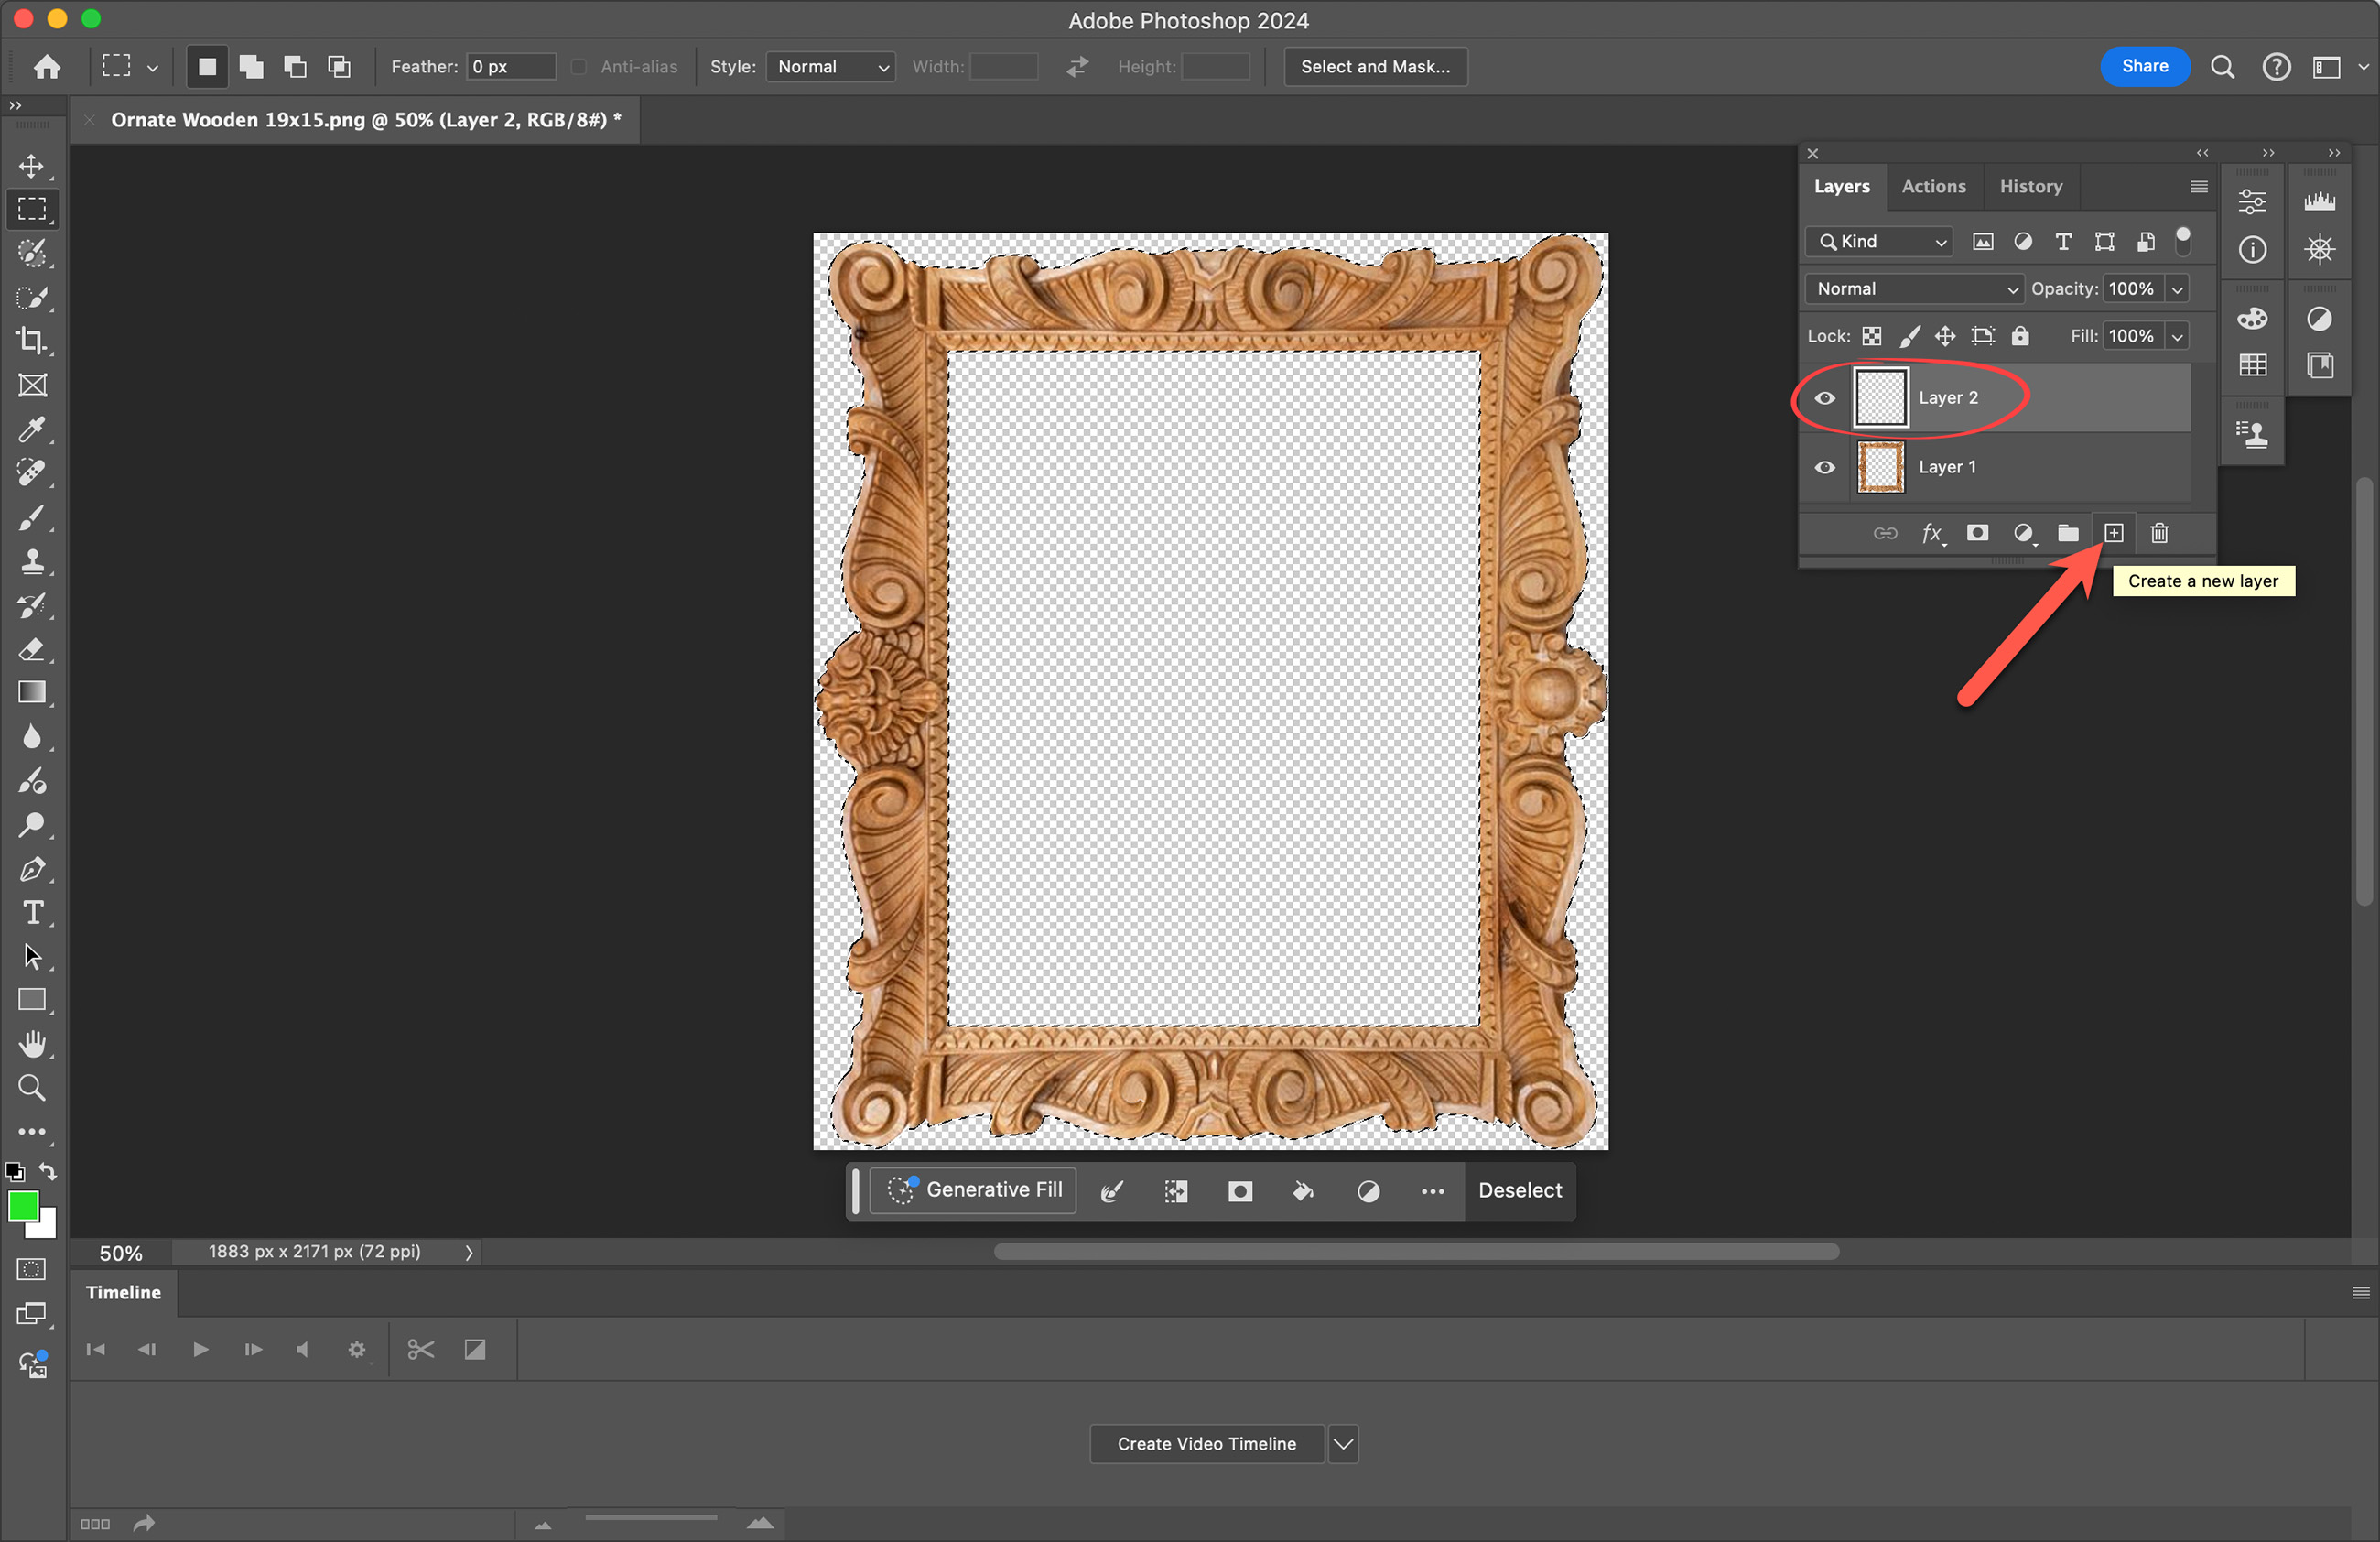Toggle visibility of Layer 1
This screenshot has width=2380, height=1542.
point(1825,467)
